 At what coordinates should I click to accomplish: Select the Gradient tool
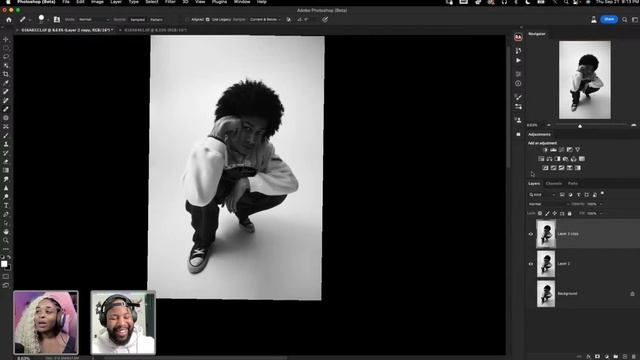(x=6, y=170)
